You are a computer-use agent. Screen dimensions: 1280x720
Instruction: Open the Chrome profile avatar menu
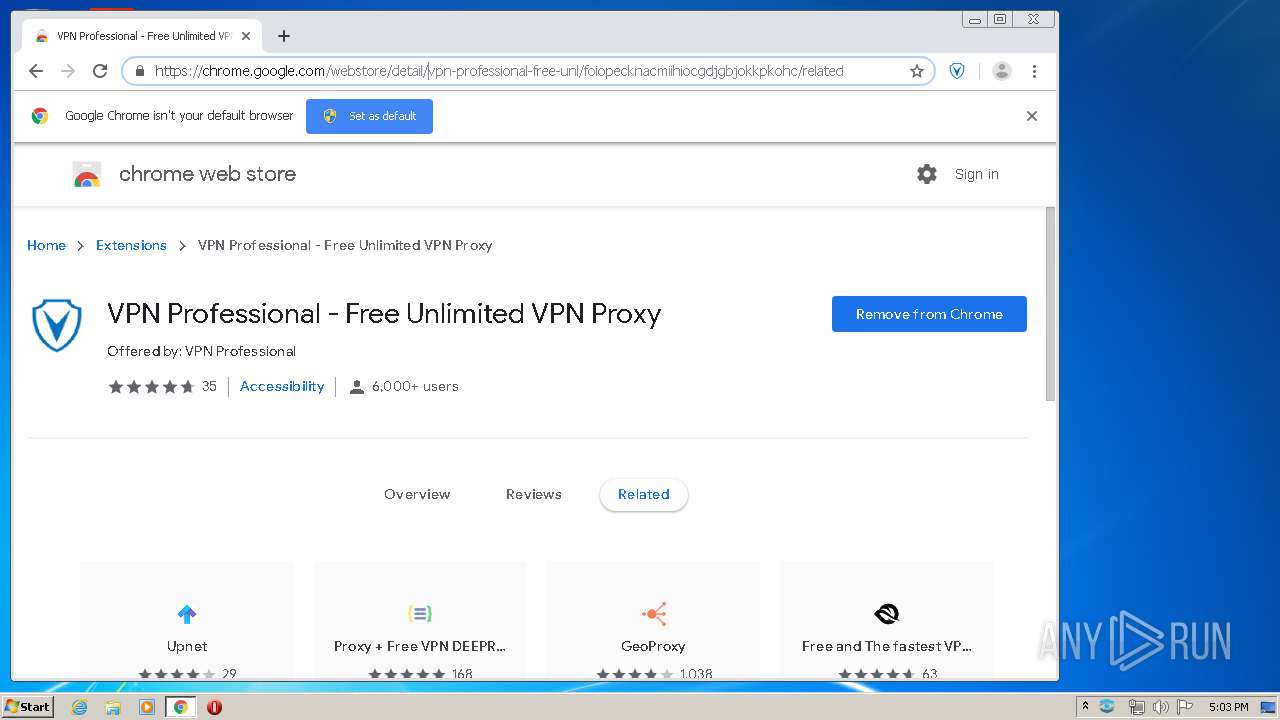pos(1002,71)
